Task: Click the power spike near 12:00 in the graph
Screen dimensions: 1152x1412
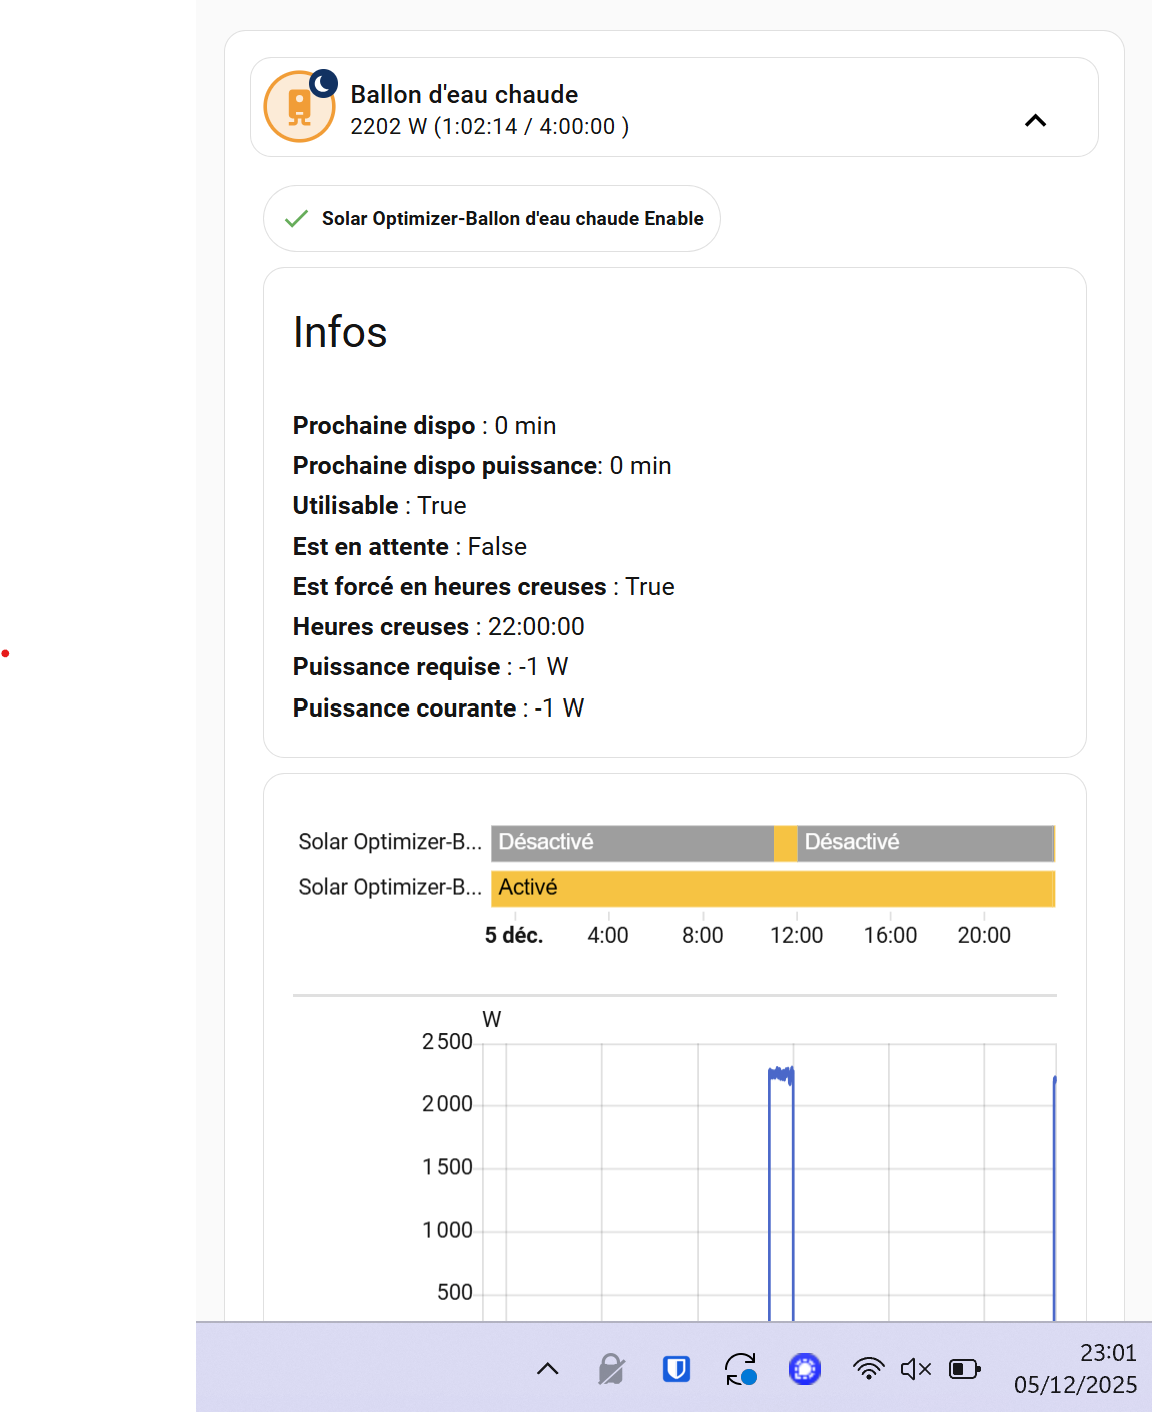Action: click(x=781, y=1076)
